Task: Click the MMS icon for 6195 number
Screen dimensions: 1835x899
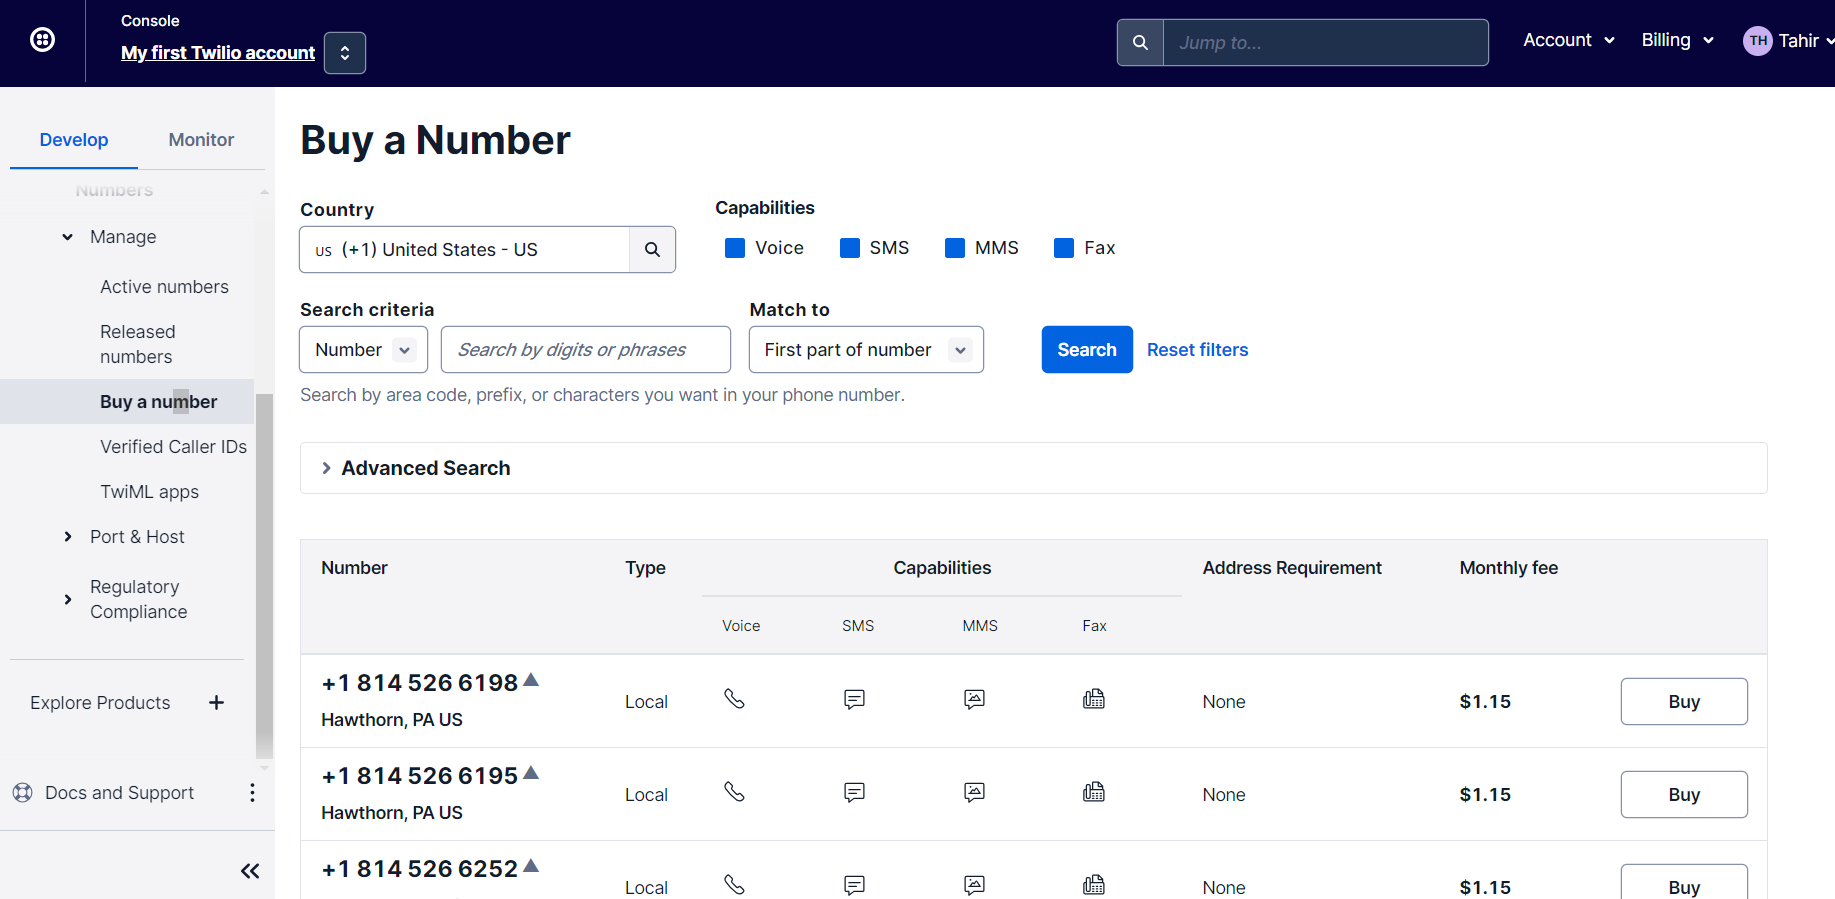Action: pyautogui.click(x=974, y=792)
